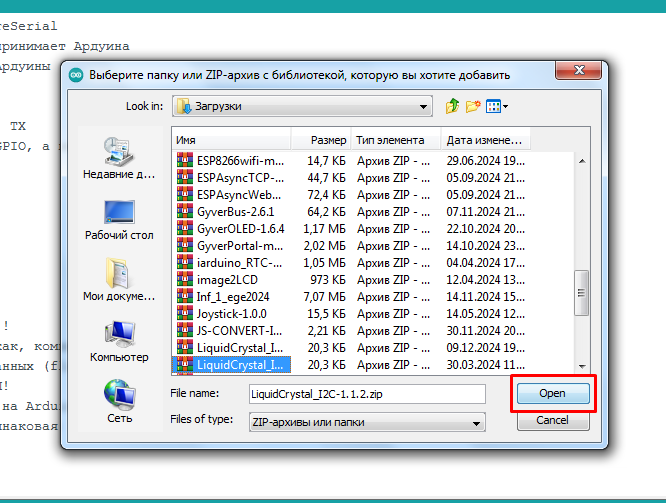
Task: Click the GyverPortal archive icon
Action: coord(185,246)
